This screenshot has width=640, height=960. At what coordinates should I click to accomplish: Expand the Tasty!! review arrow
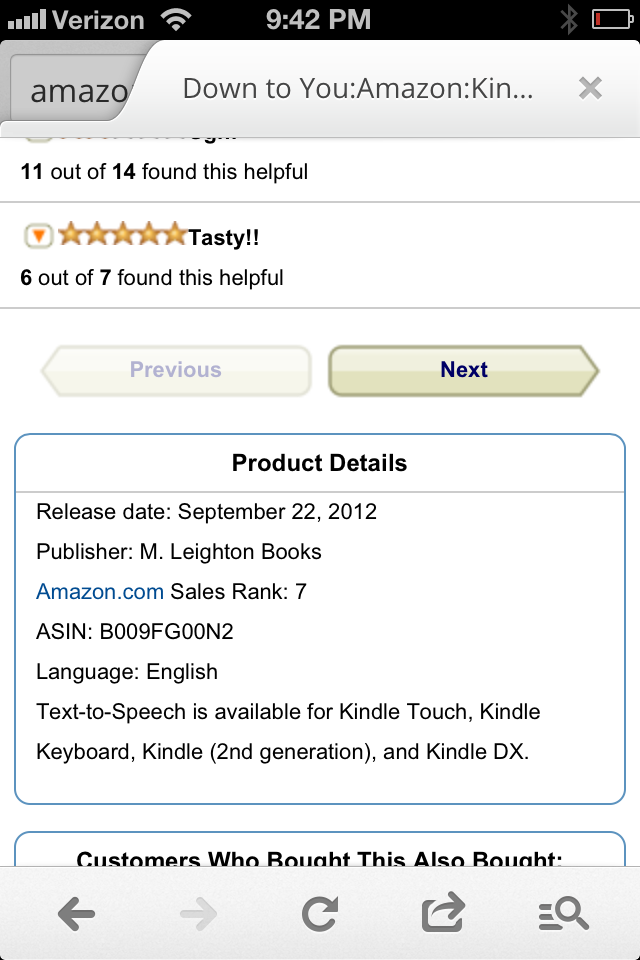pyautogui.click(x=37, y=236)
